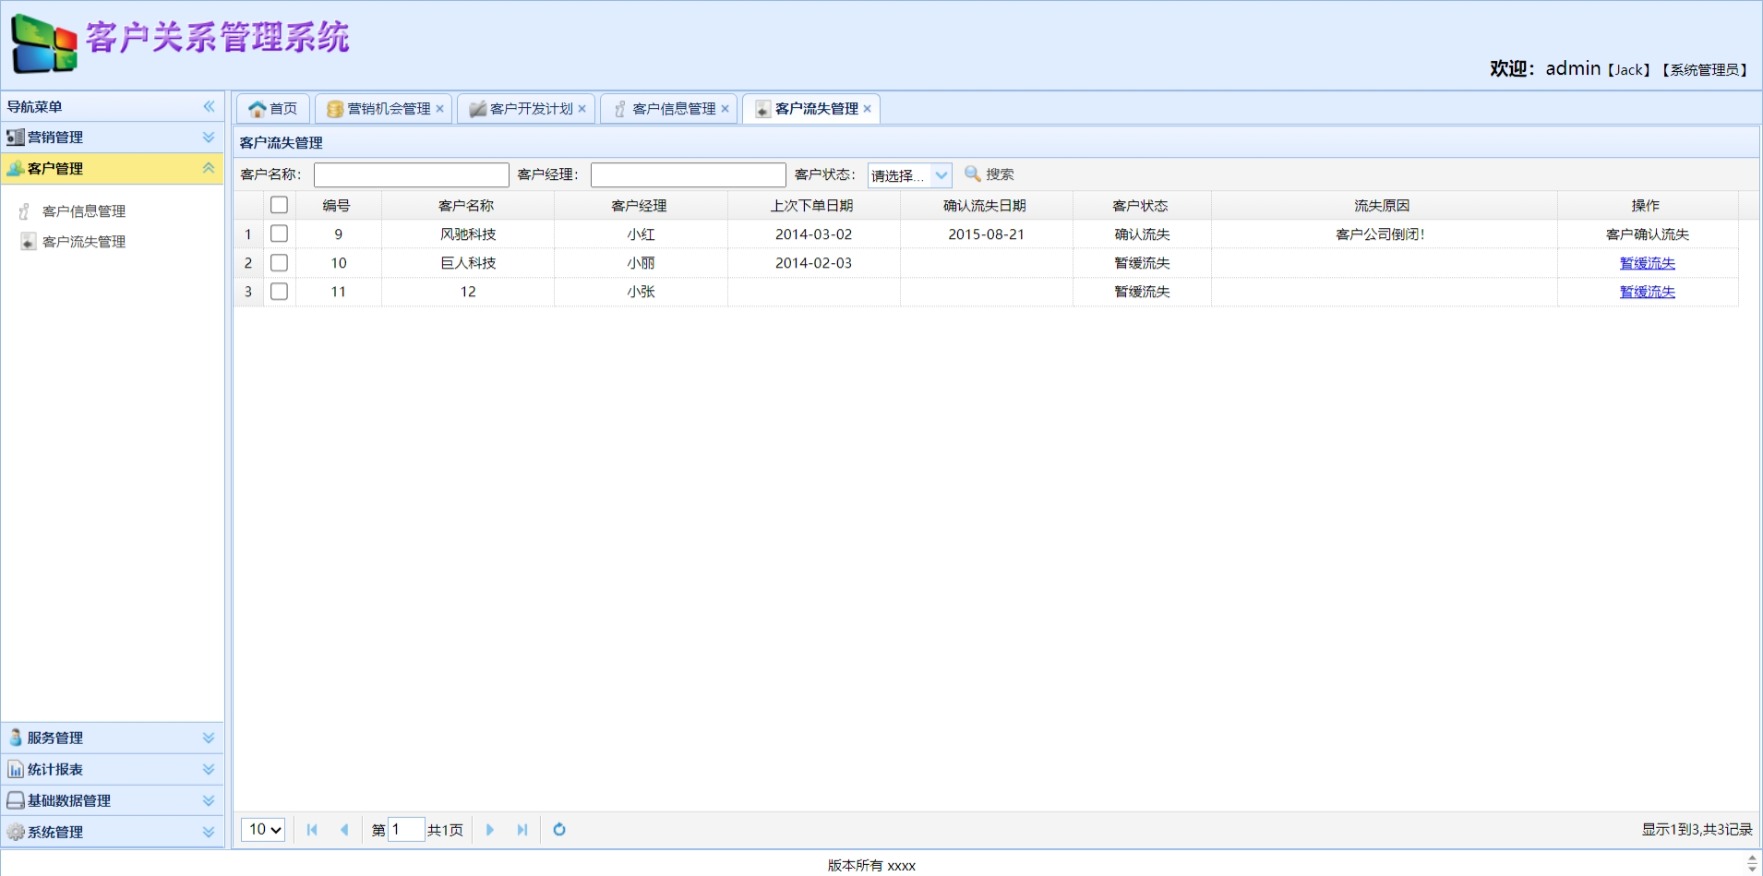This screenshot has width=1763, height=876.
Task: Switch to the 营销机会管理 tab
Action: pyautogui.click(x=384, y=109)
